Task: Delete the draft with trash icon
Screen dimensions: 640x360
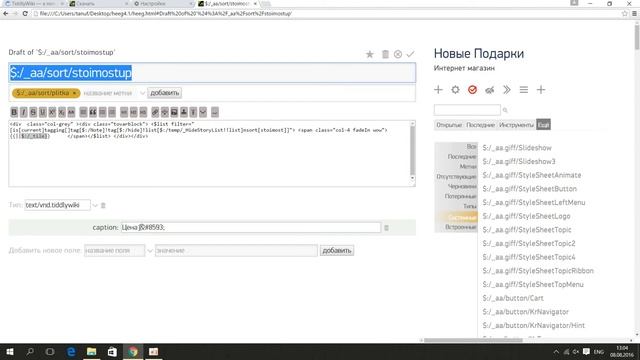Action: pyautogui.click(x=385, y=54)
